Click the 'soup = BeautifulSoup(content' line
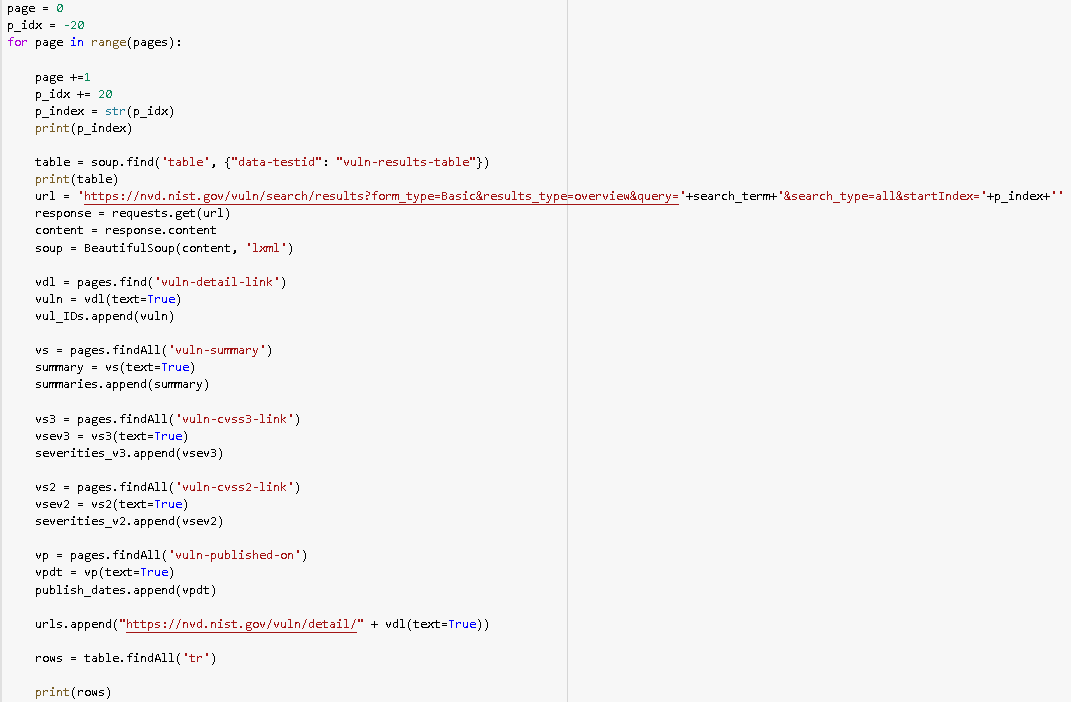This screenshot has width=1071, height=702. 164,248
